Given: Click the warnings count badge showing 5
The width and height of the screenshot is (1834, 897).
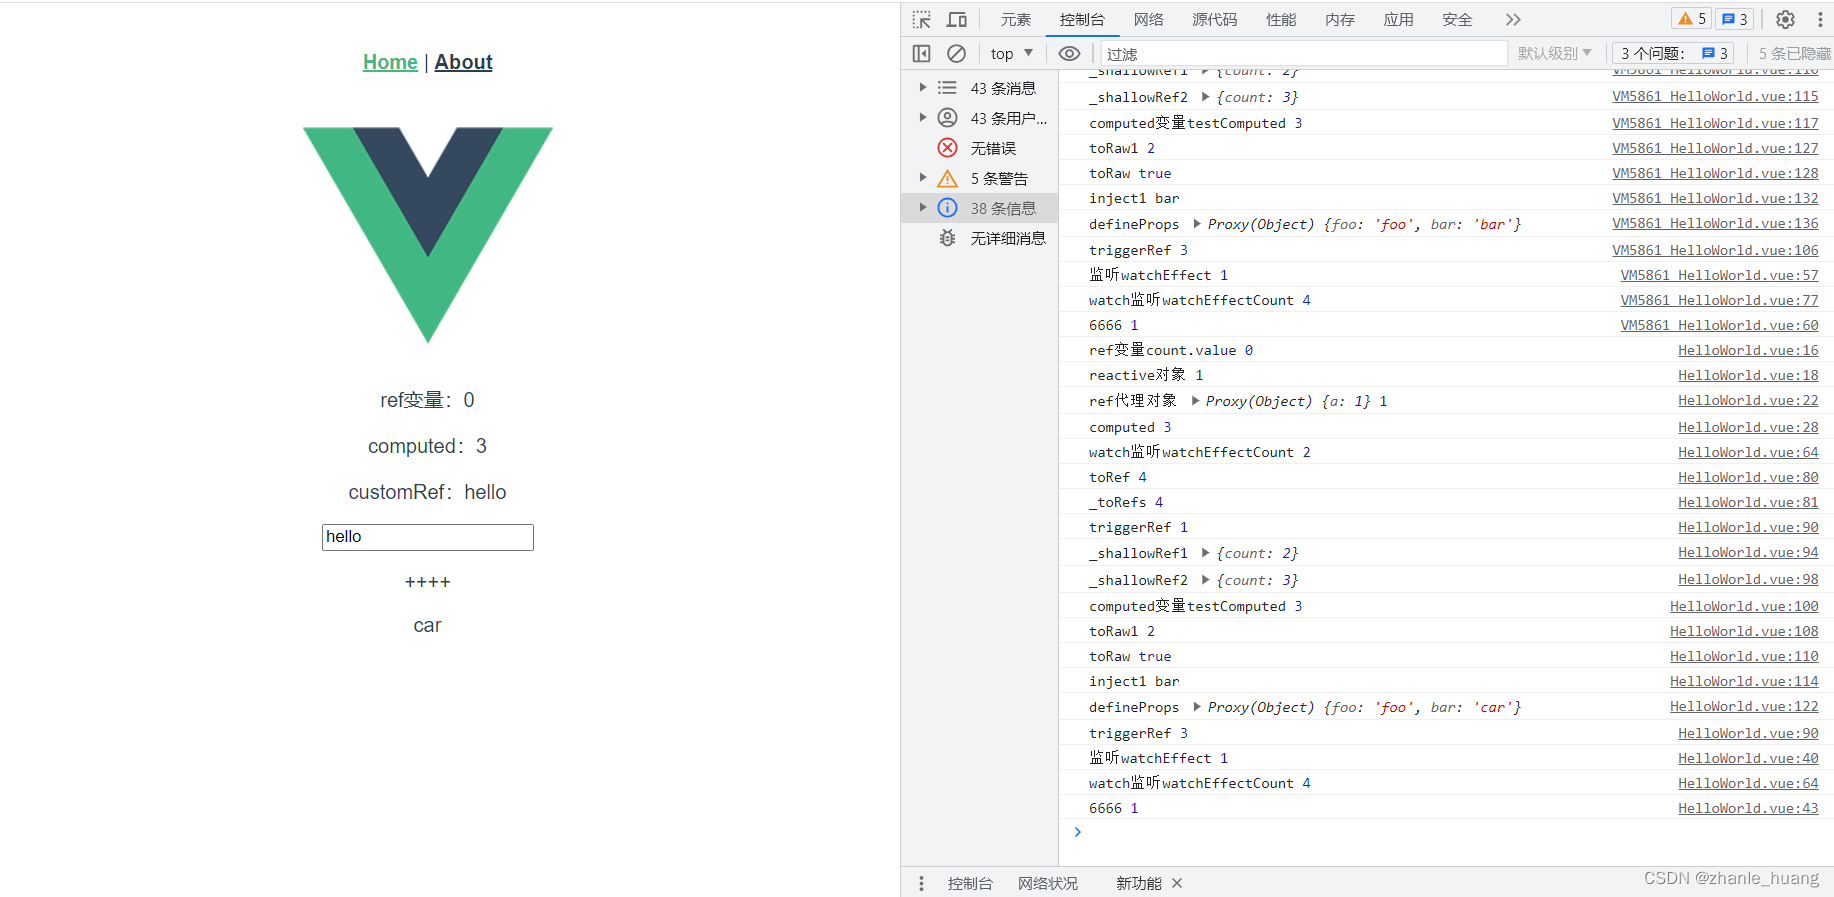Looking at the screenshot, I should pos(1692,19).
